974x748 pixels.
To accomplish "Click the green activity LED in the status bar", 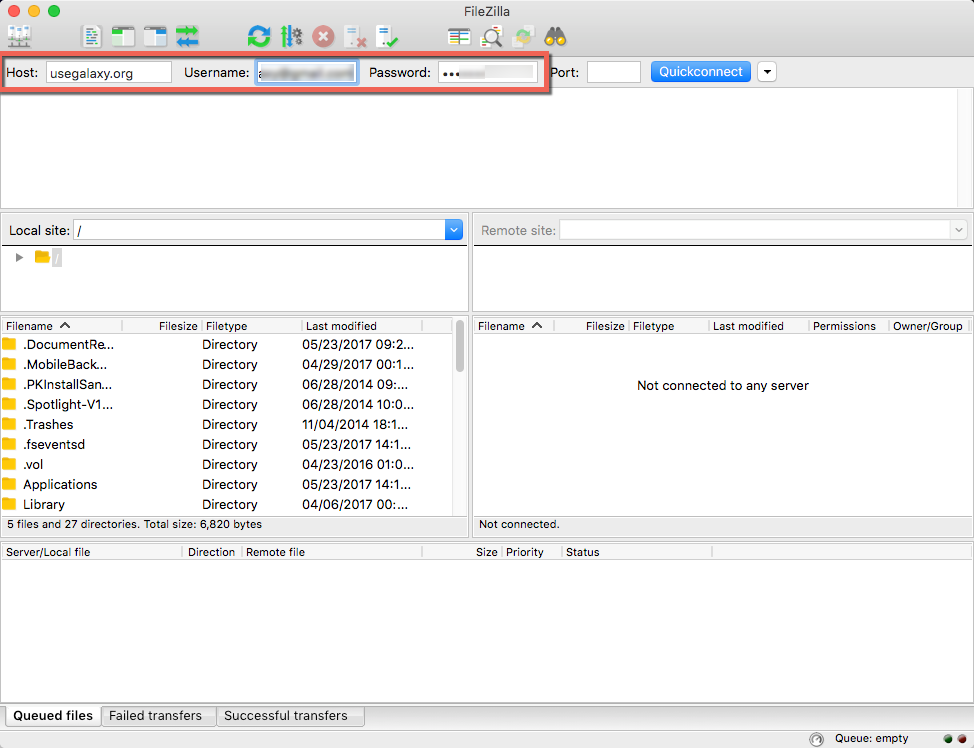I will point(948,739).
